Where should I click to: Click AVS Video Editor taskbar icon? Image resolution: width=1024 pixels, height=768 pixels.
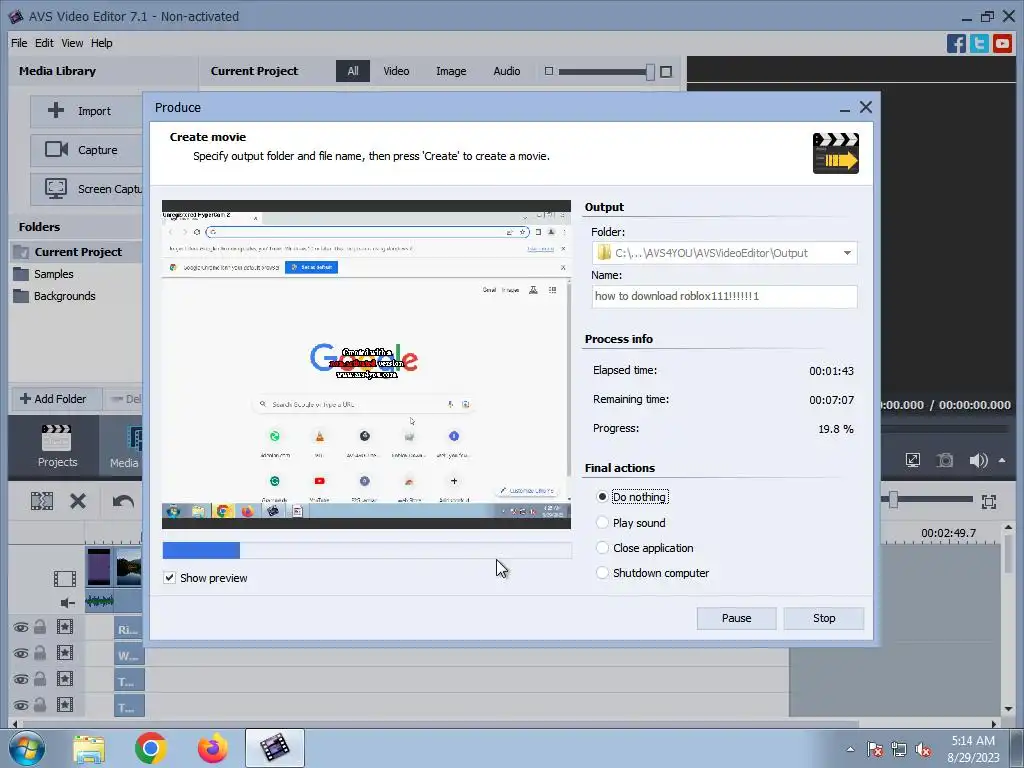click(274, 748)
